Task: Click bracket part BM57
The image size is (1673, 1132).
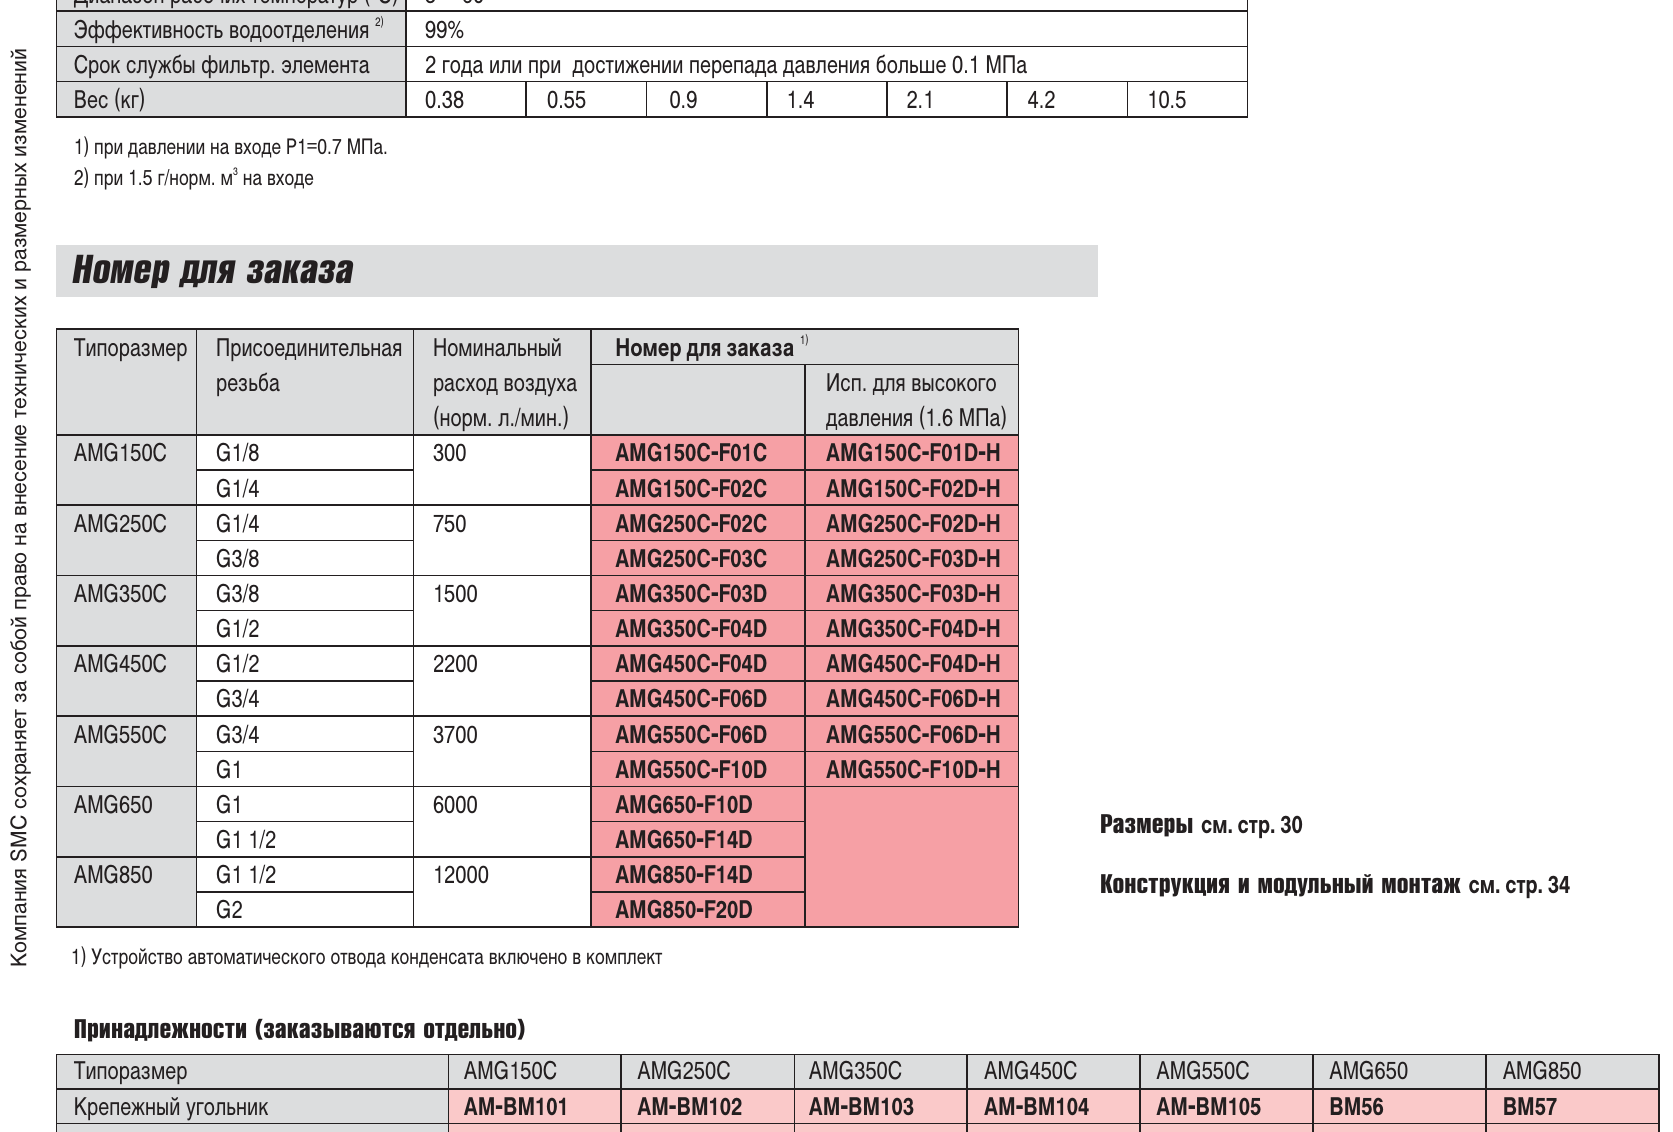Action: [1530, 1107]
